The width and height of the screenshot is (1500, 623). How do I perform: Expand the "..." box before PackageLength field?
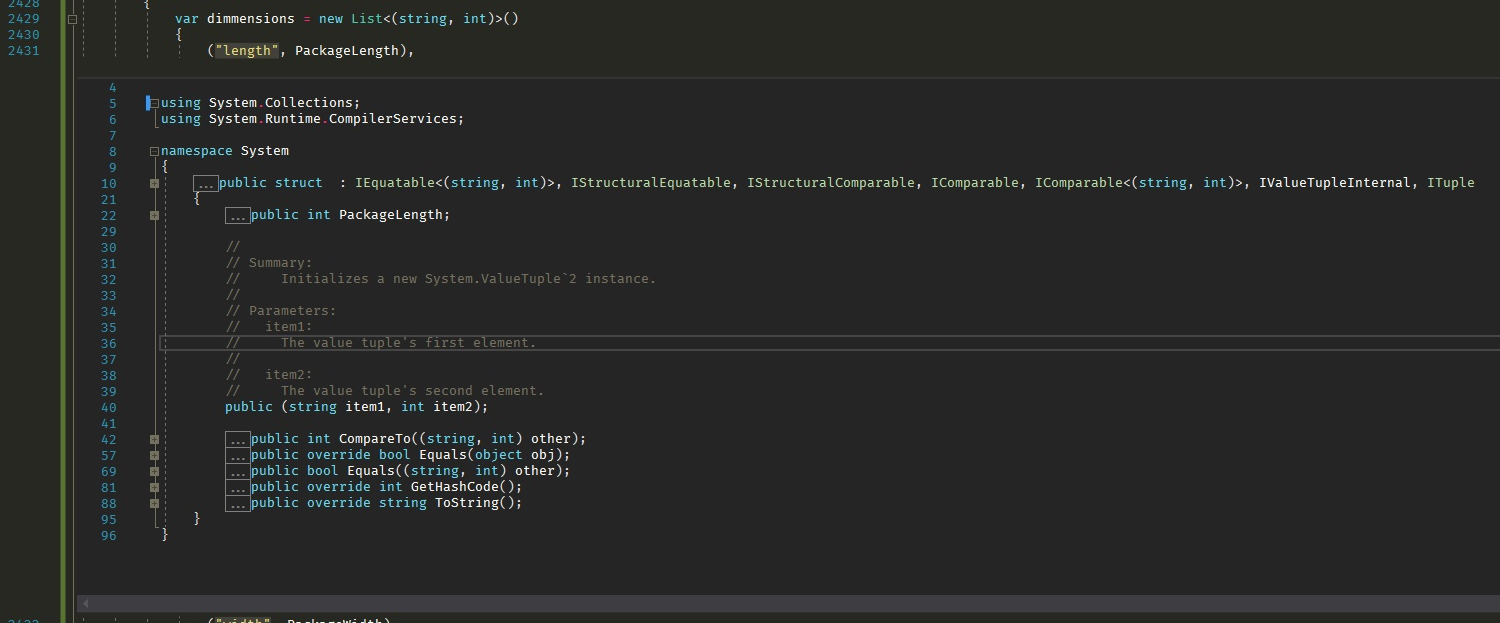click(238, 214)
